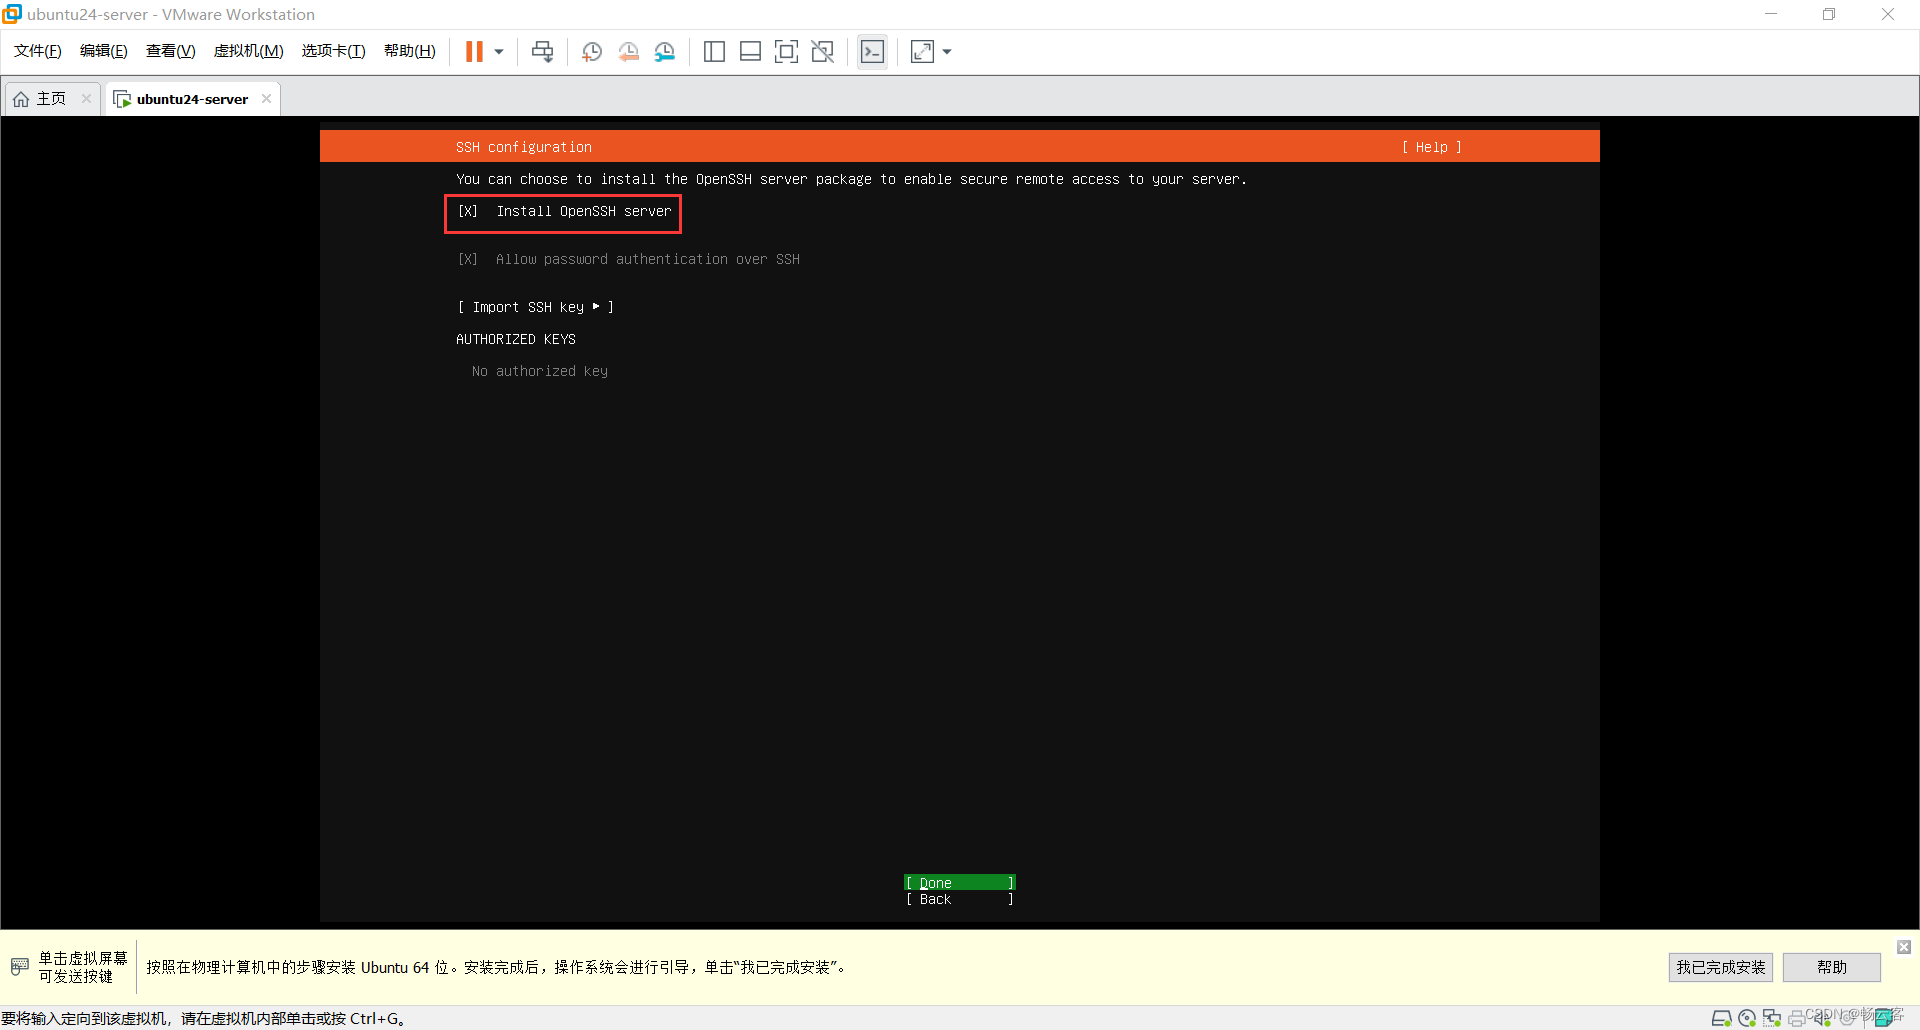
Task: Close the 主页 tab
Action: point(86,98)
